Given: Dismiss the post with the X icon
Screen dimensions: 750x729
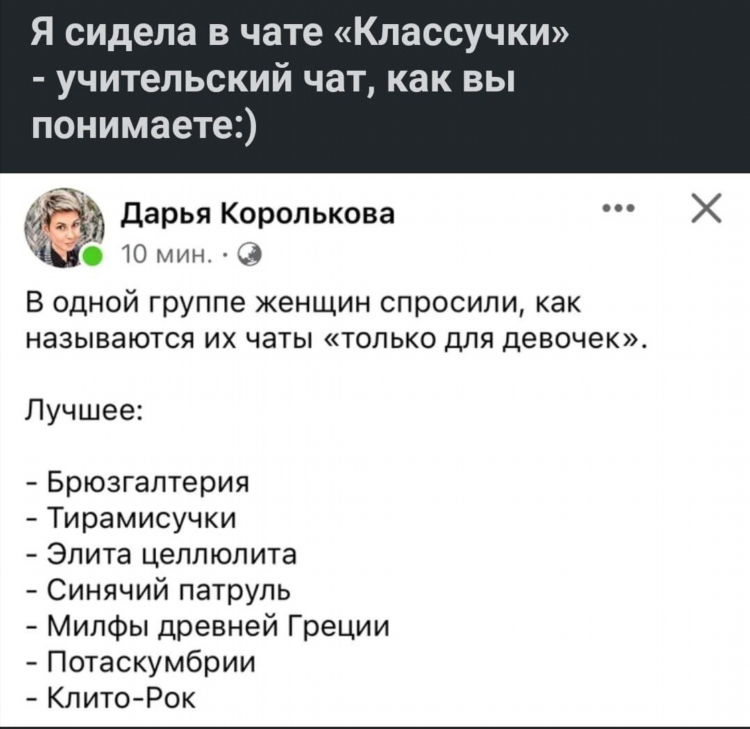Looking at the screenshot, I should pyautogui.click(x=706, y=208).
